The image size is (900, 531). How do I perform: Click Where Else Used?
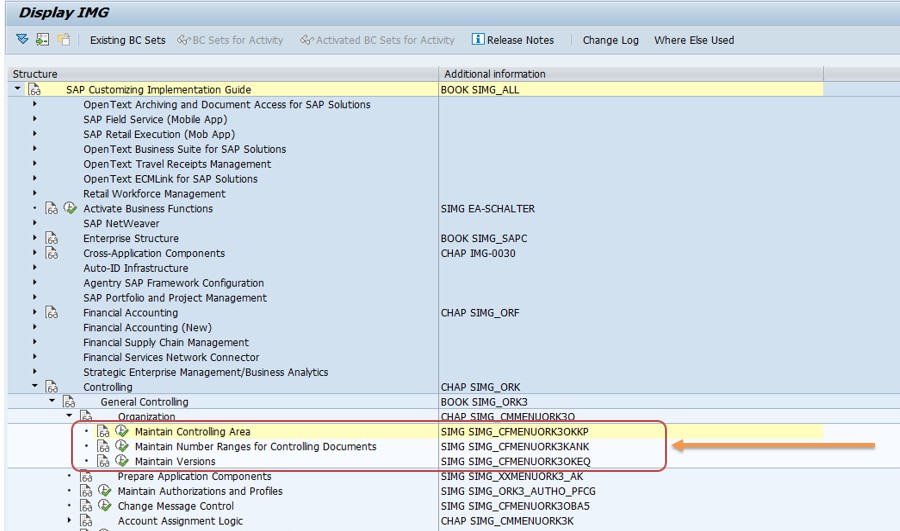pyautogui.click(x=694, y=40)
